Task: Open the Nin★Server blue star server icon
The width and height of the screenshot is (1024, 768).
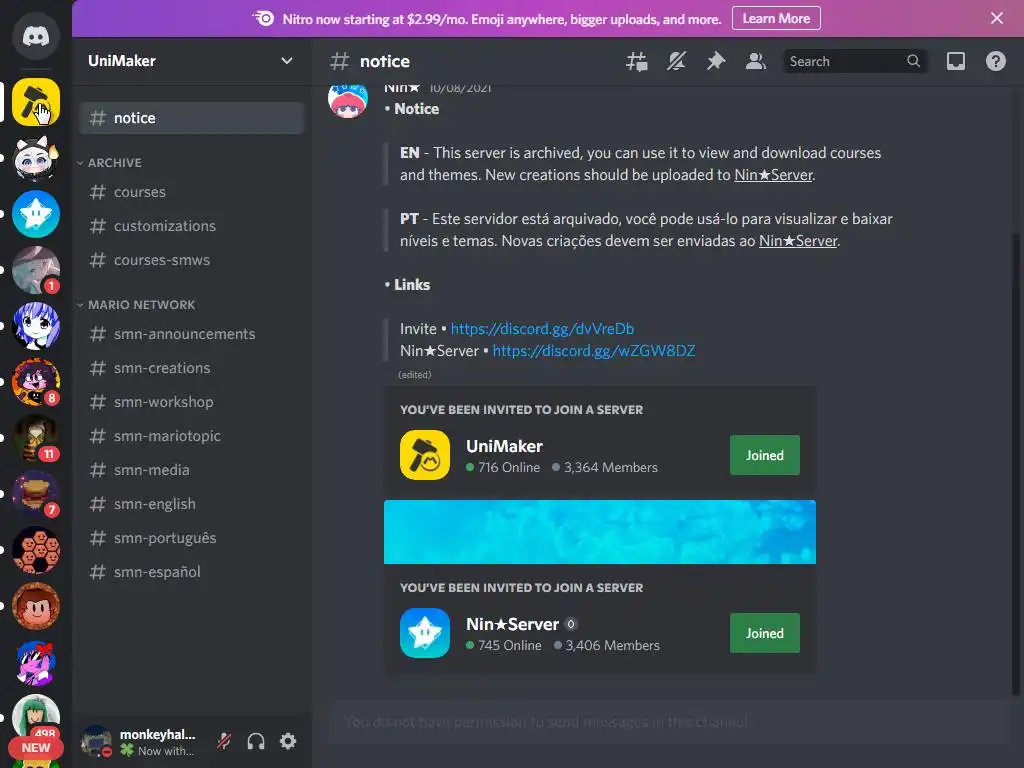Action: coord(36,214)
